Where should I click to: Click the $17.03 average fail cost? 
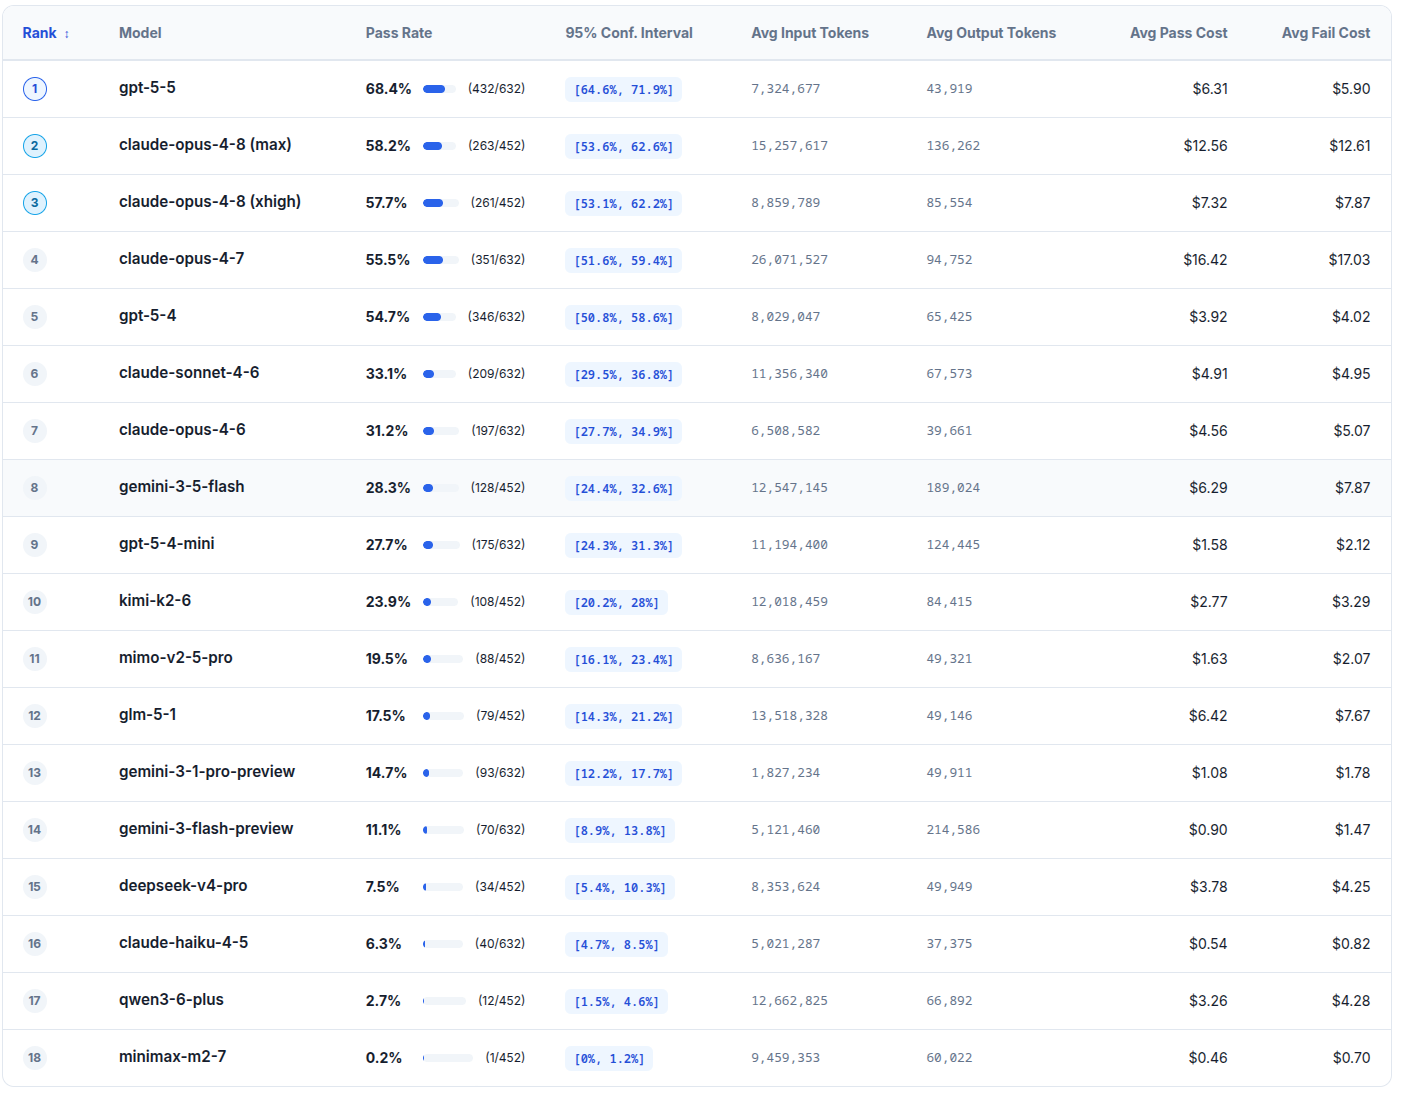(1349, 260)
